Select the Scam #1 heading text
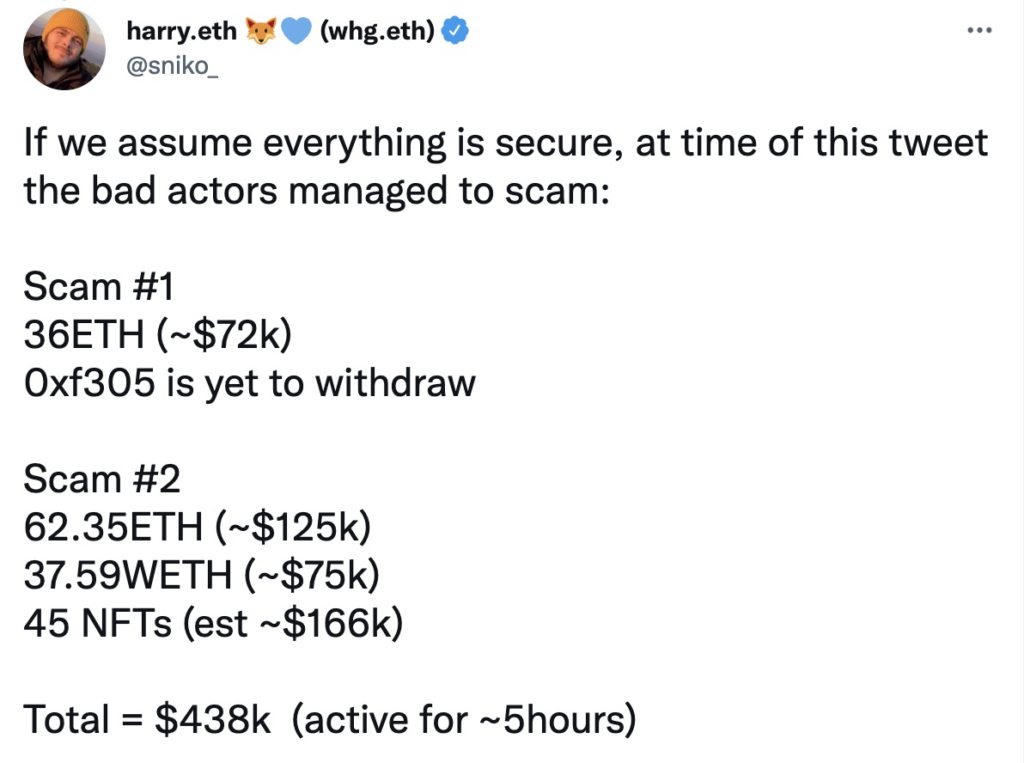The height and width of the screenshot is (763, 1024). click(x=99, y=287)
